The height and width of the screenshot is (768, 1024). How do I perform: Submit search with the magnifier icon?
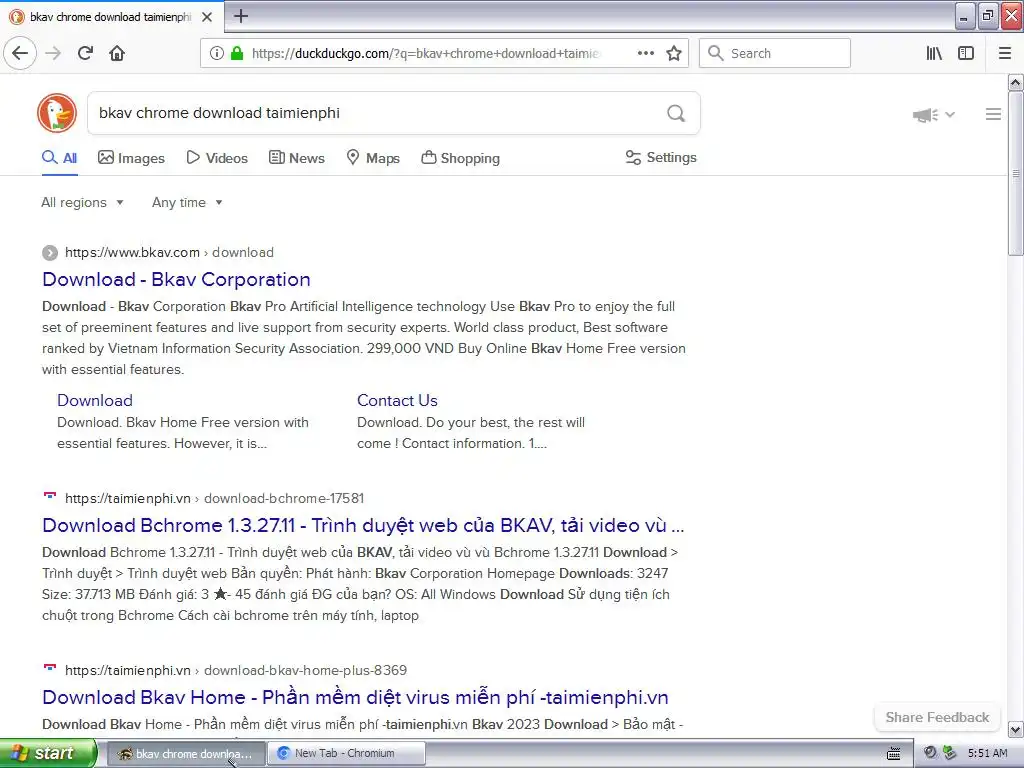point(676,114)
